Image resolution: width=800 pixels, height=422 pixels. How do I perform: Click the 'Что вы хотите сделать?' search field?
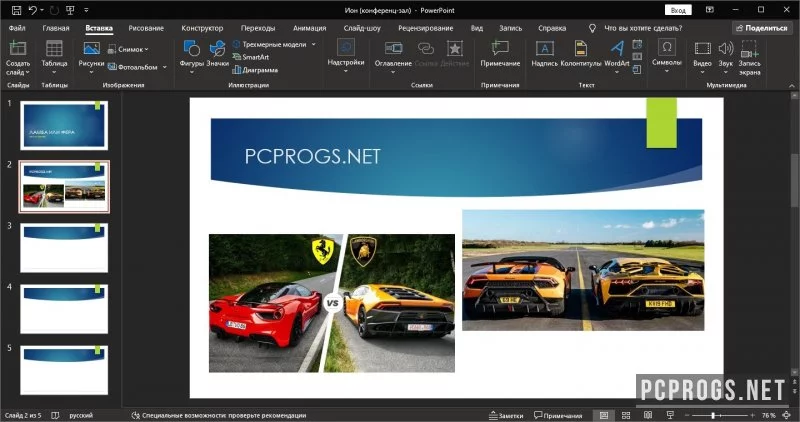point(643,28)
